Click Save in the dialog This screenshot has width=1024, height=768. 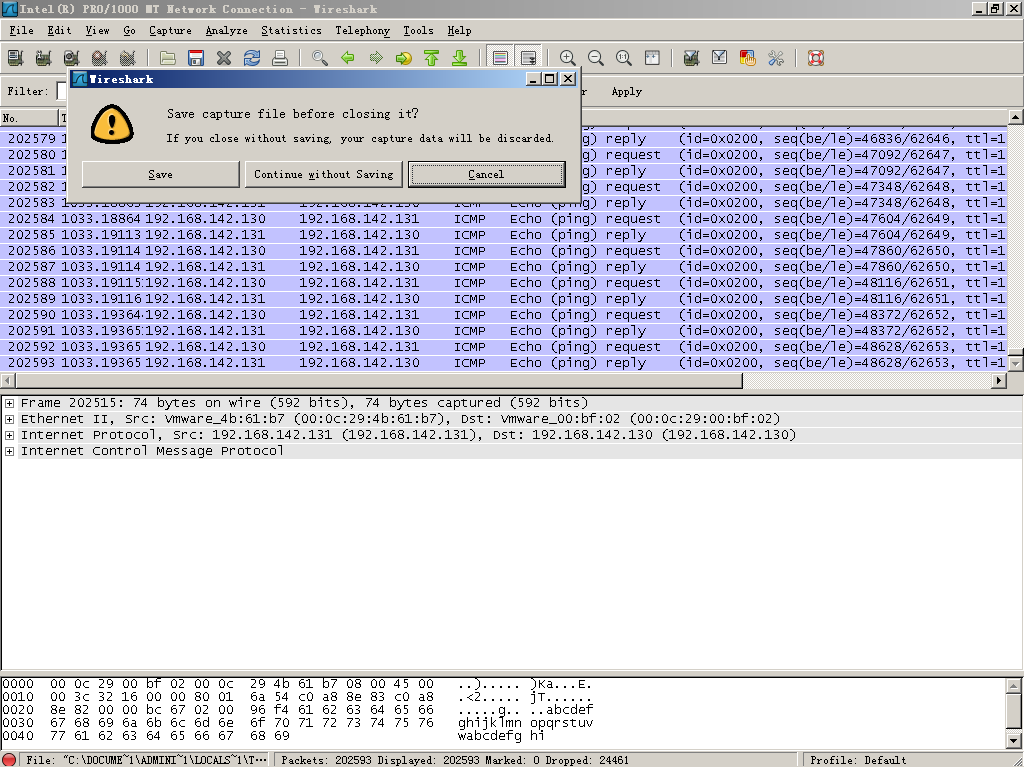(x=161, y=174)
